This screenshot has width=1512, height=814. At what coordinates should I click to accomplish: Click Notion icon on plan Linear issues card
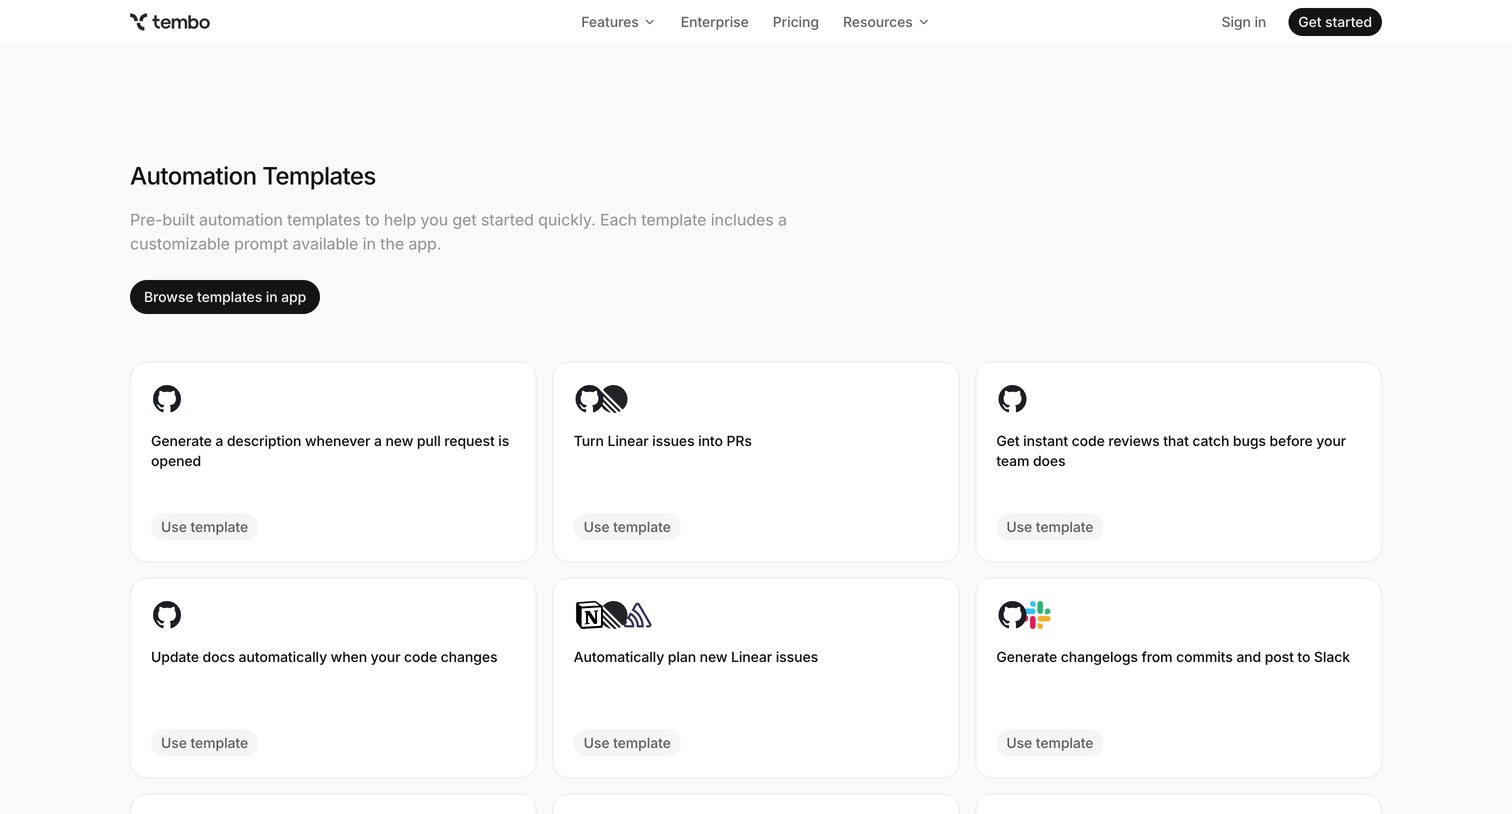(x=589, y=615)
